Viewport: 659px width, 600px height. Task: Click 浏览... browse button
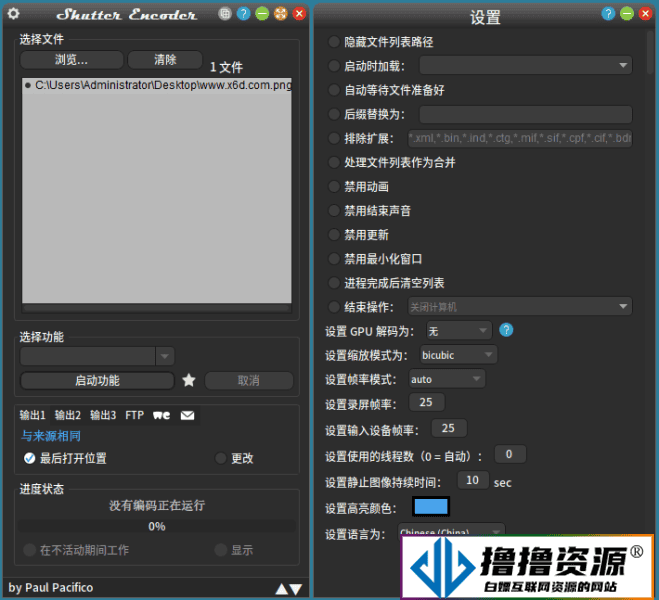[x=71, y=60]
